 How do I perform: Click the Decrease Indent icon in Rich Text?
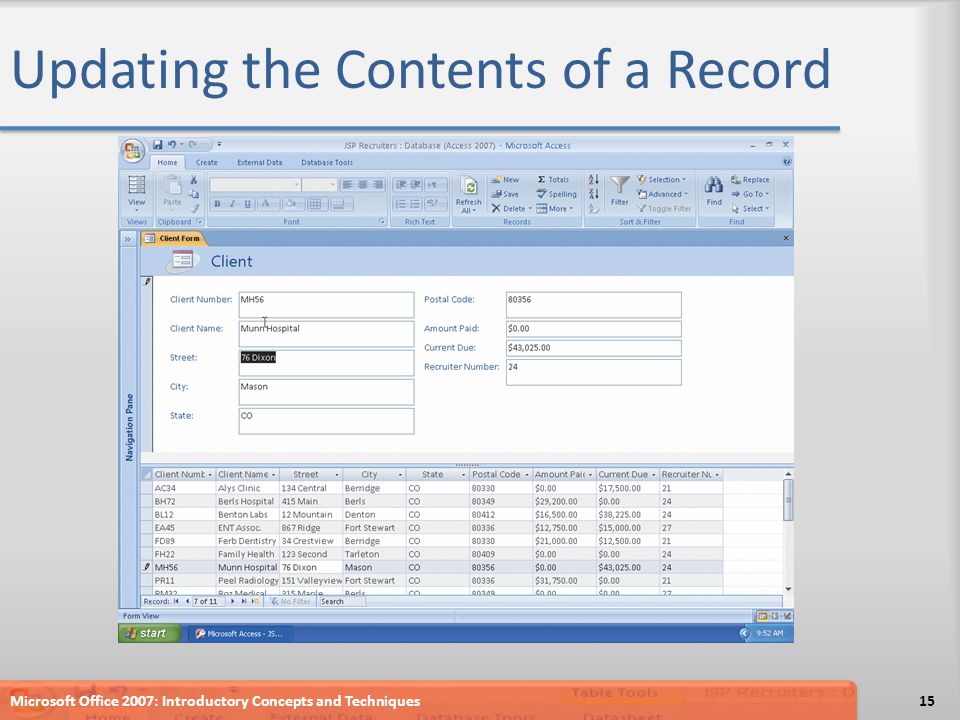click(x=400, y=184)
